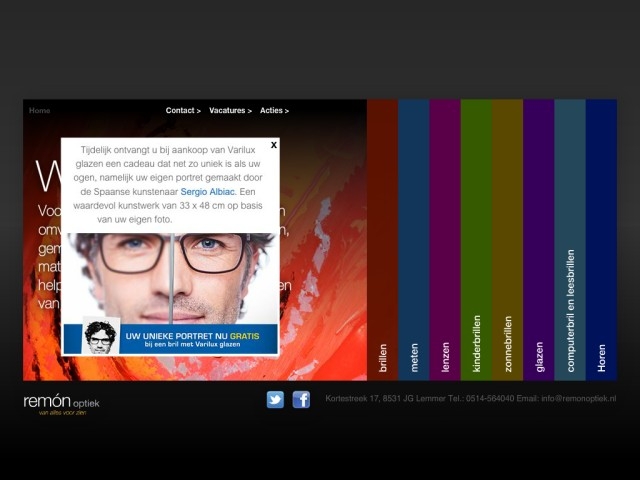Select the kinderbrillen green tab

point(476,240)
